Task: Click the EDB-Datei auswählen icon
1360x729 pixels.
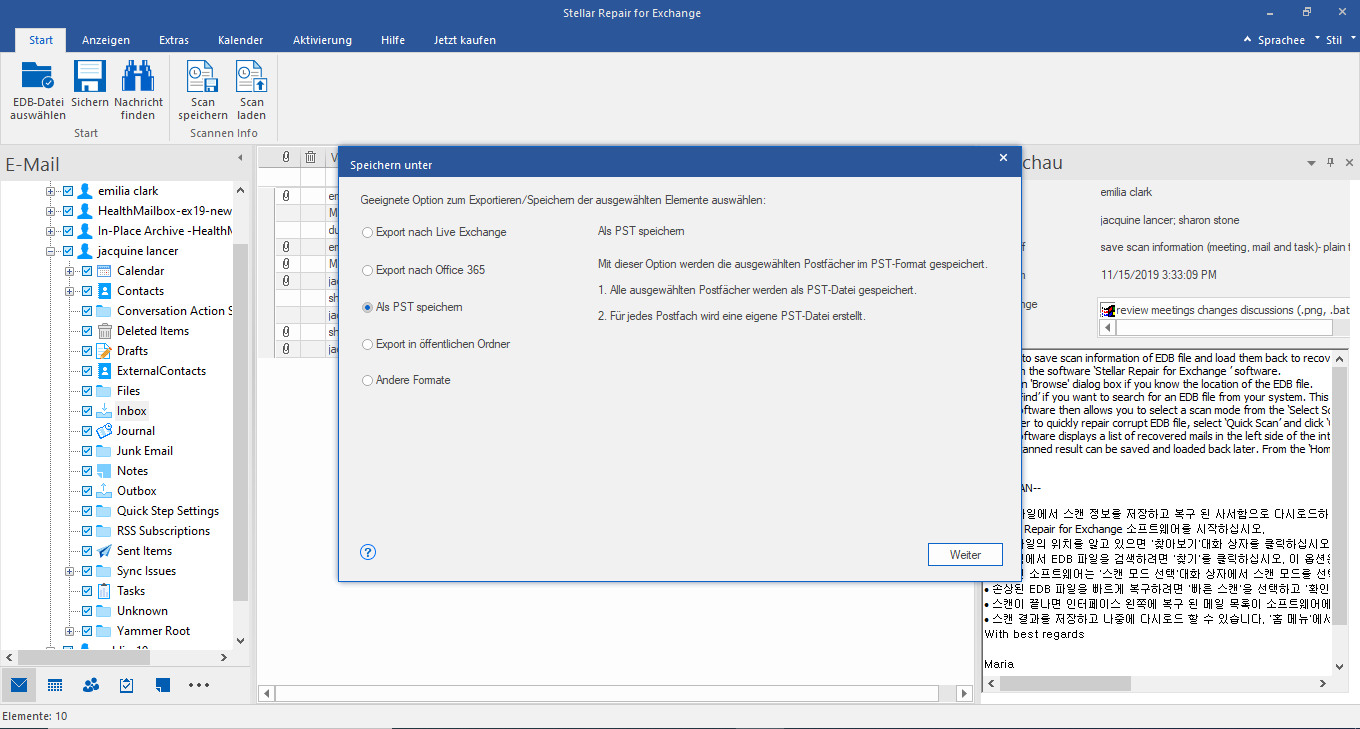Action: [x=38, y=78]
